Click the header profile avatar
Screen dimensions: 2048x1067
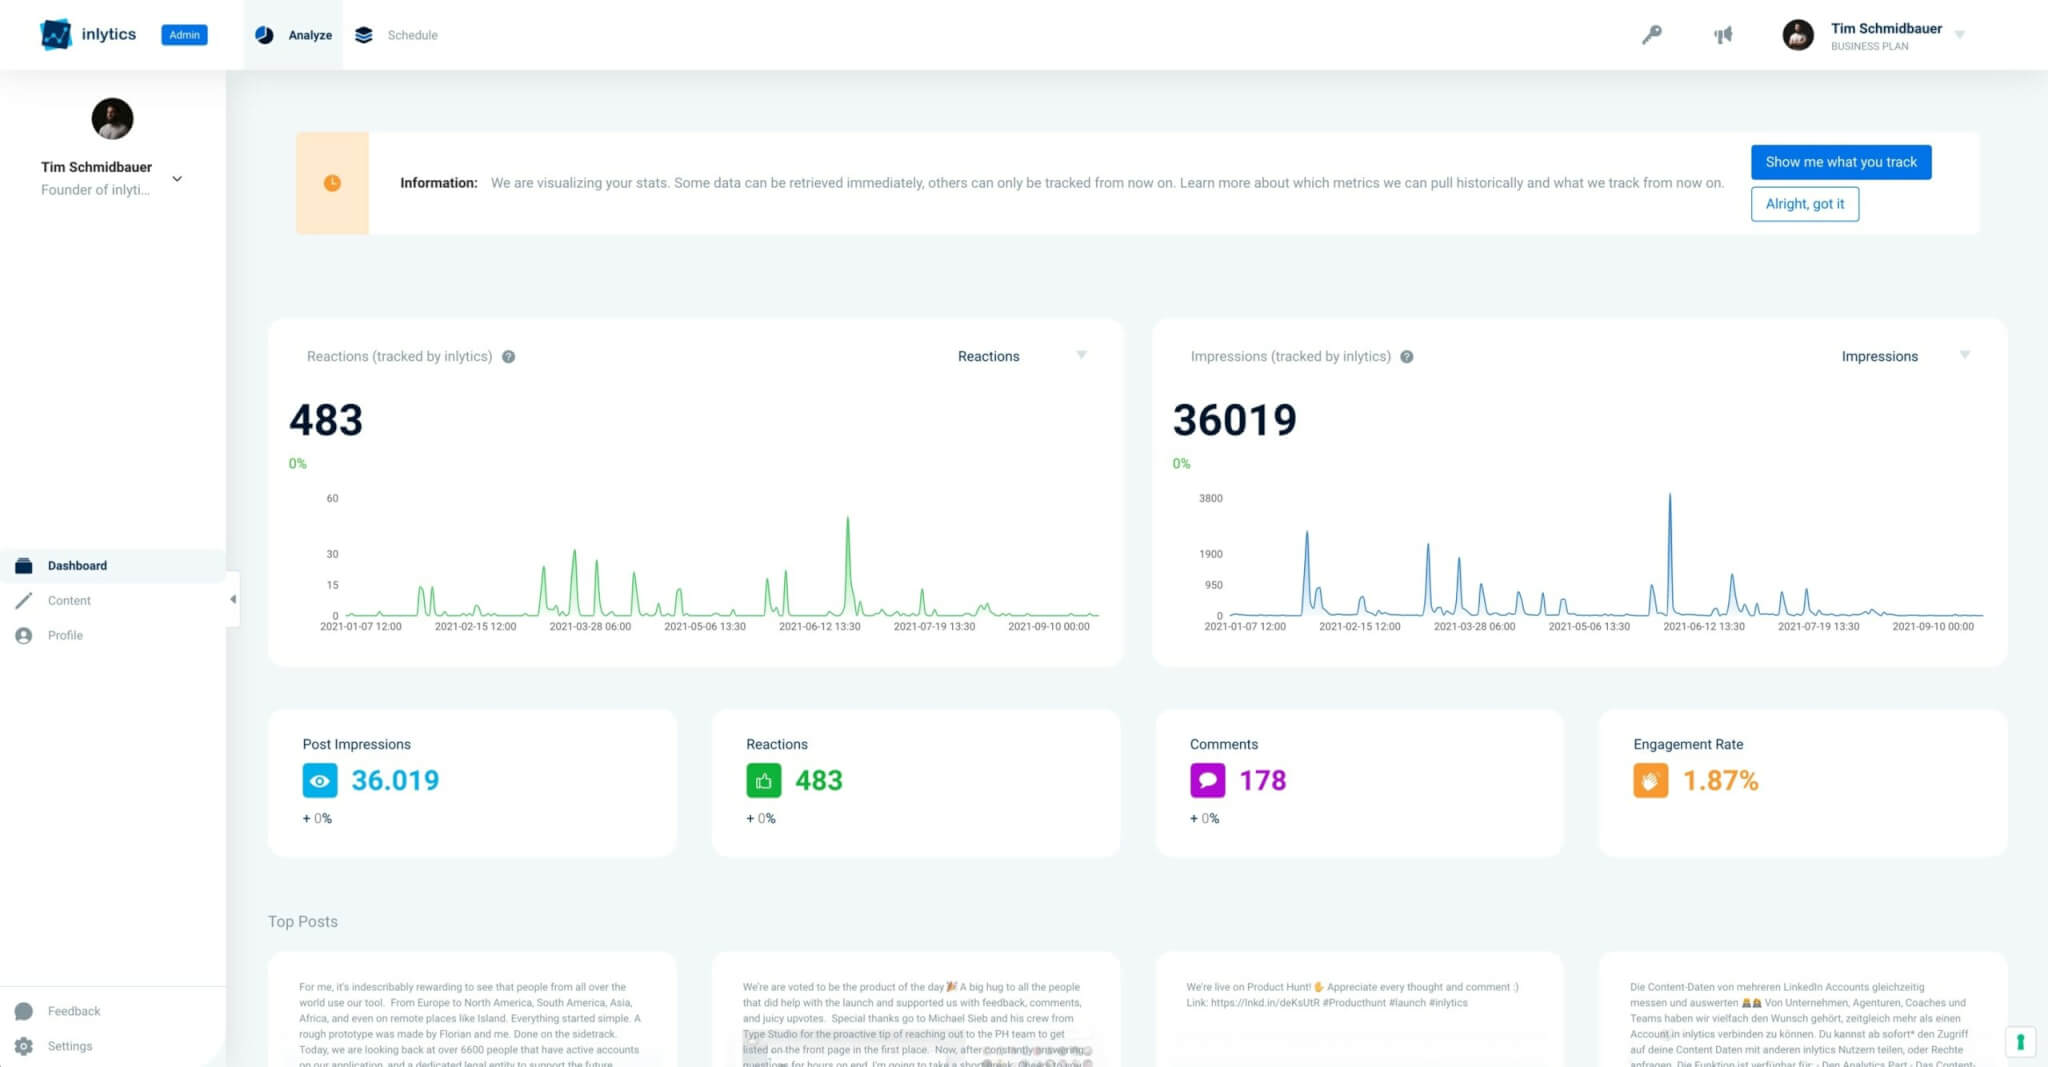click(x=1798, y=35)
